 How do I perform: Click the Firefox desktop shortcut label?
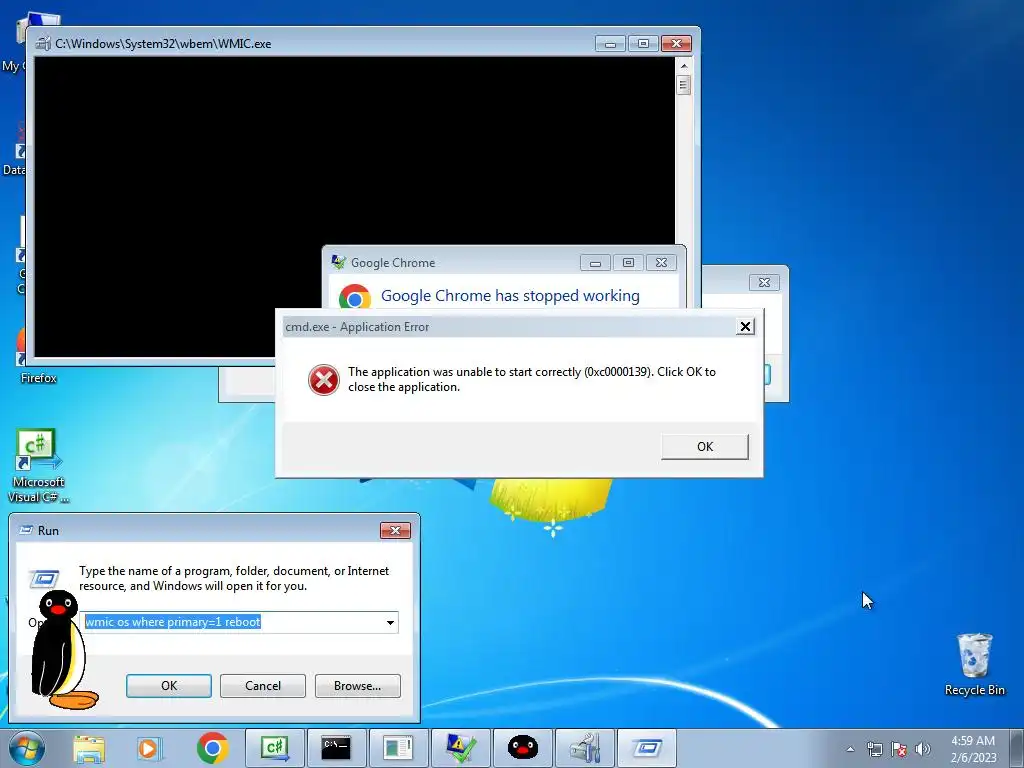[x=39, y=378]
